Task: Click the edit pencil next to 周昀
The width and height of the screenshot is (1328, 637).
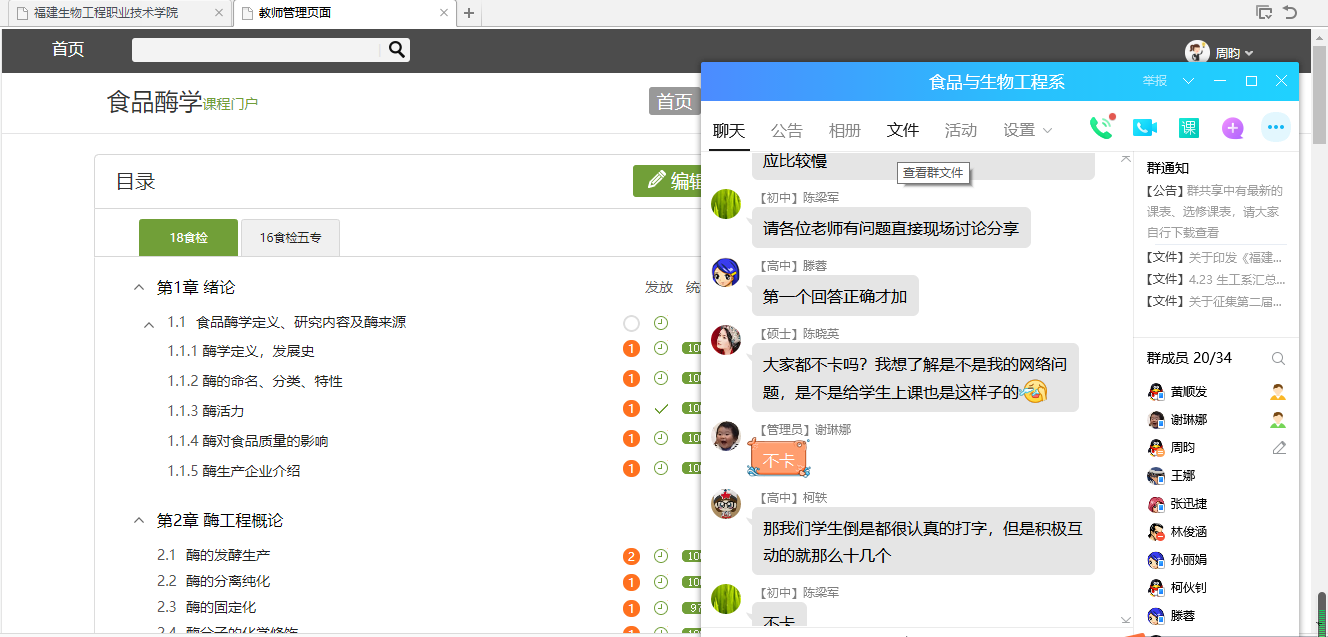Action: tap(1278, 448)
